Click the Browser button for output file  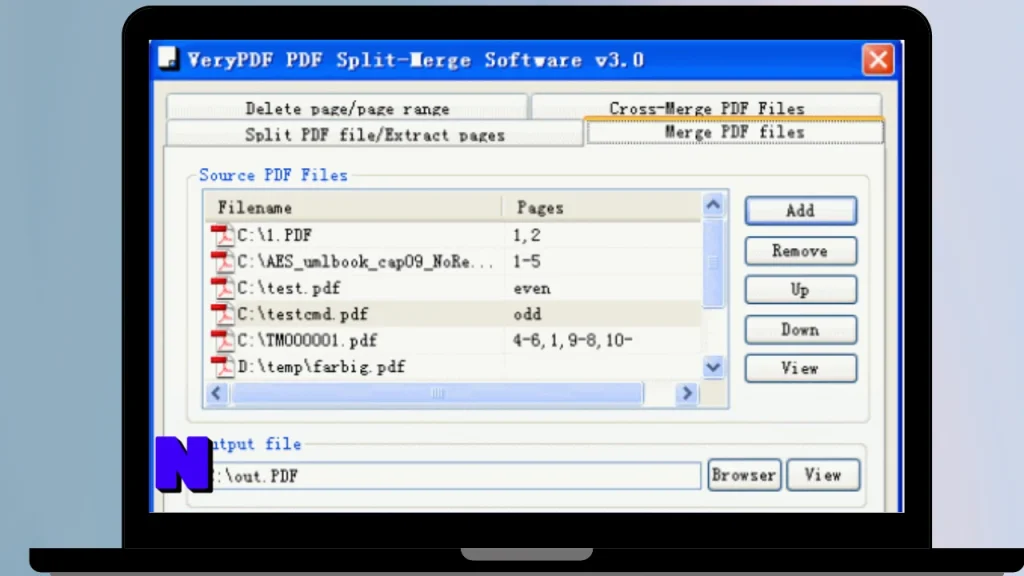(x=744, y=475)
